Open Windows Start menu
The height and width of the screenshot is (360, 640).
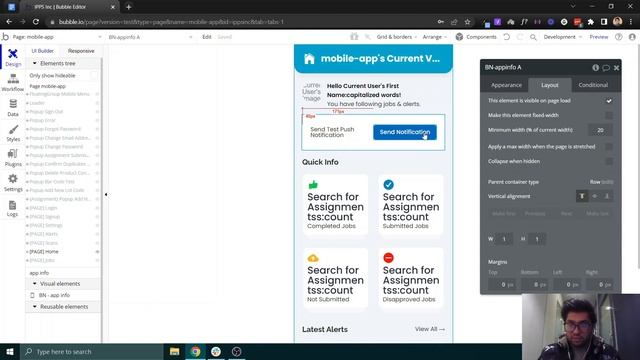(10, 351)
